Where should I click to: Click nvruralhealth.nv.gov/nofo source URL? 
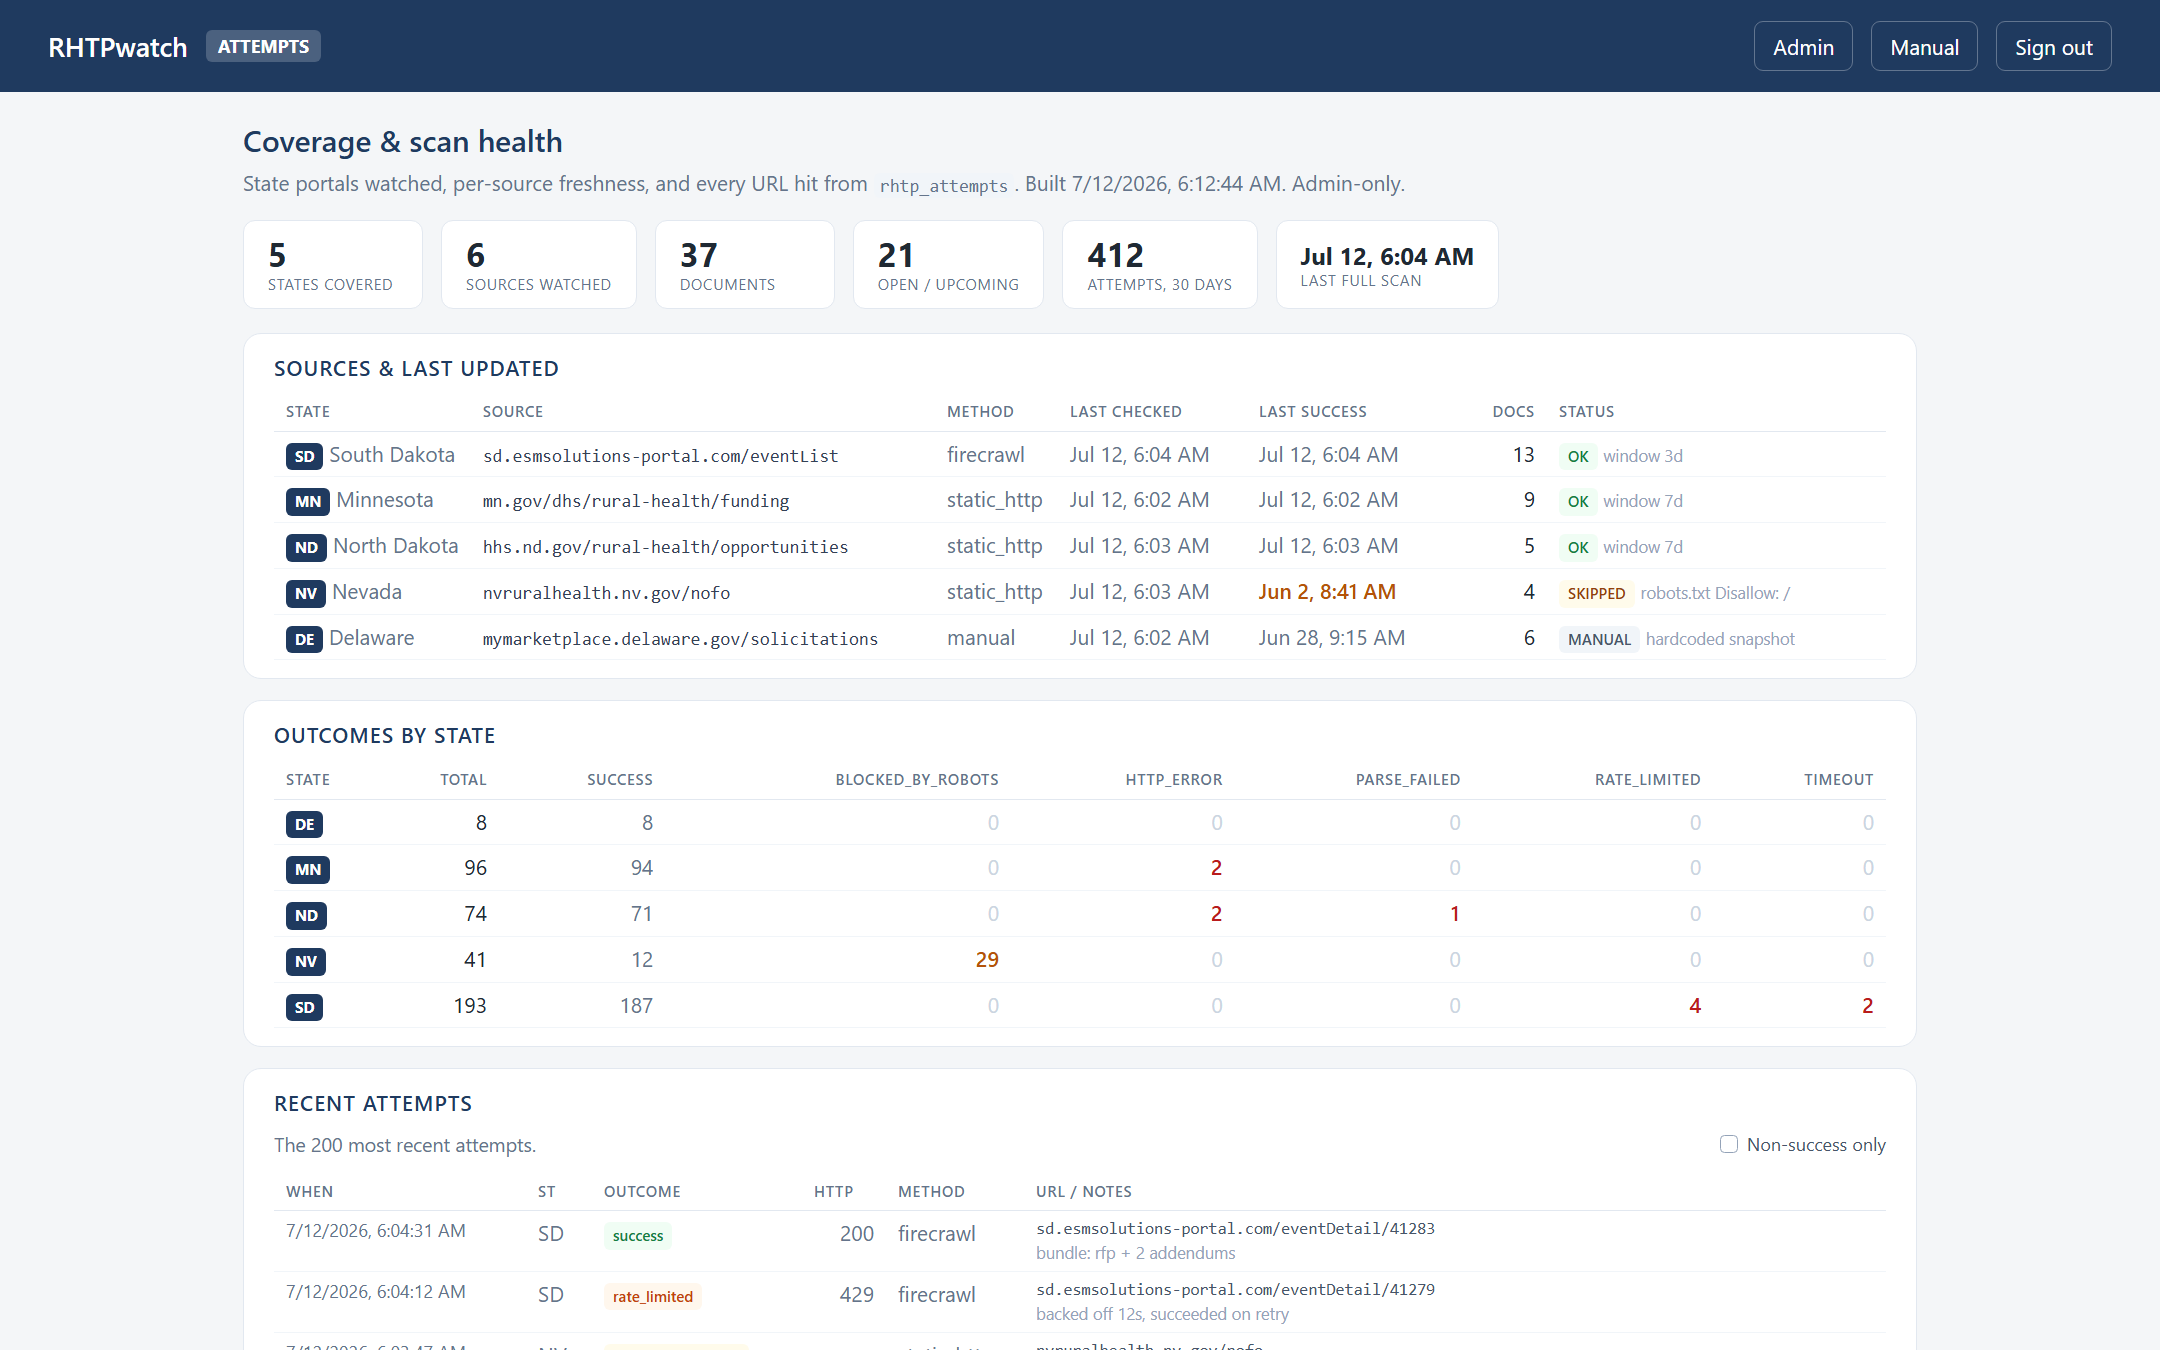[606, 593]
